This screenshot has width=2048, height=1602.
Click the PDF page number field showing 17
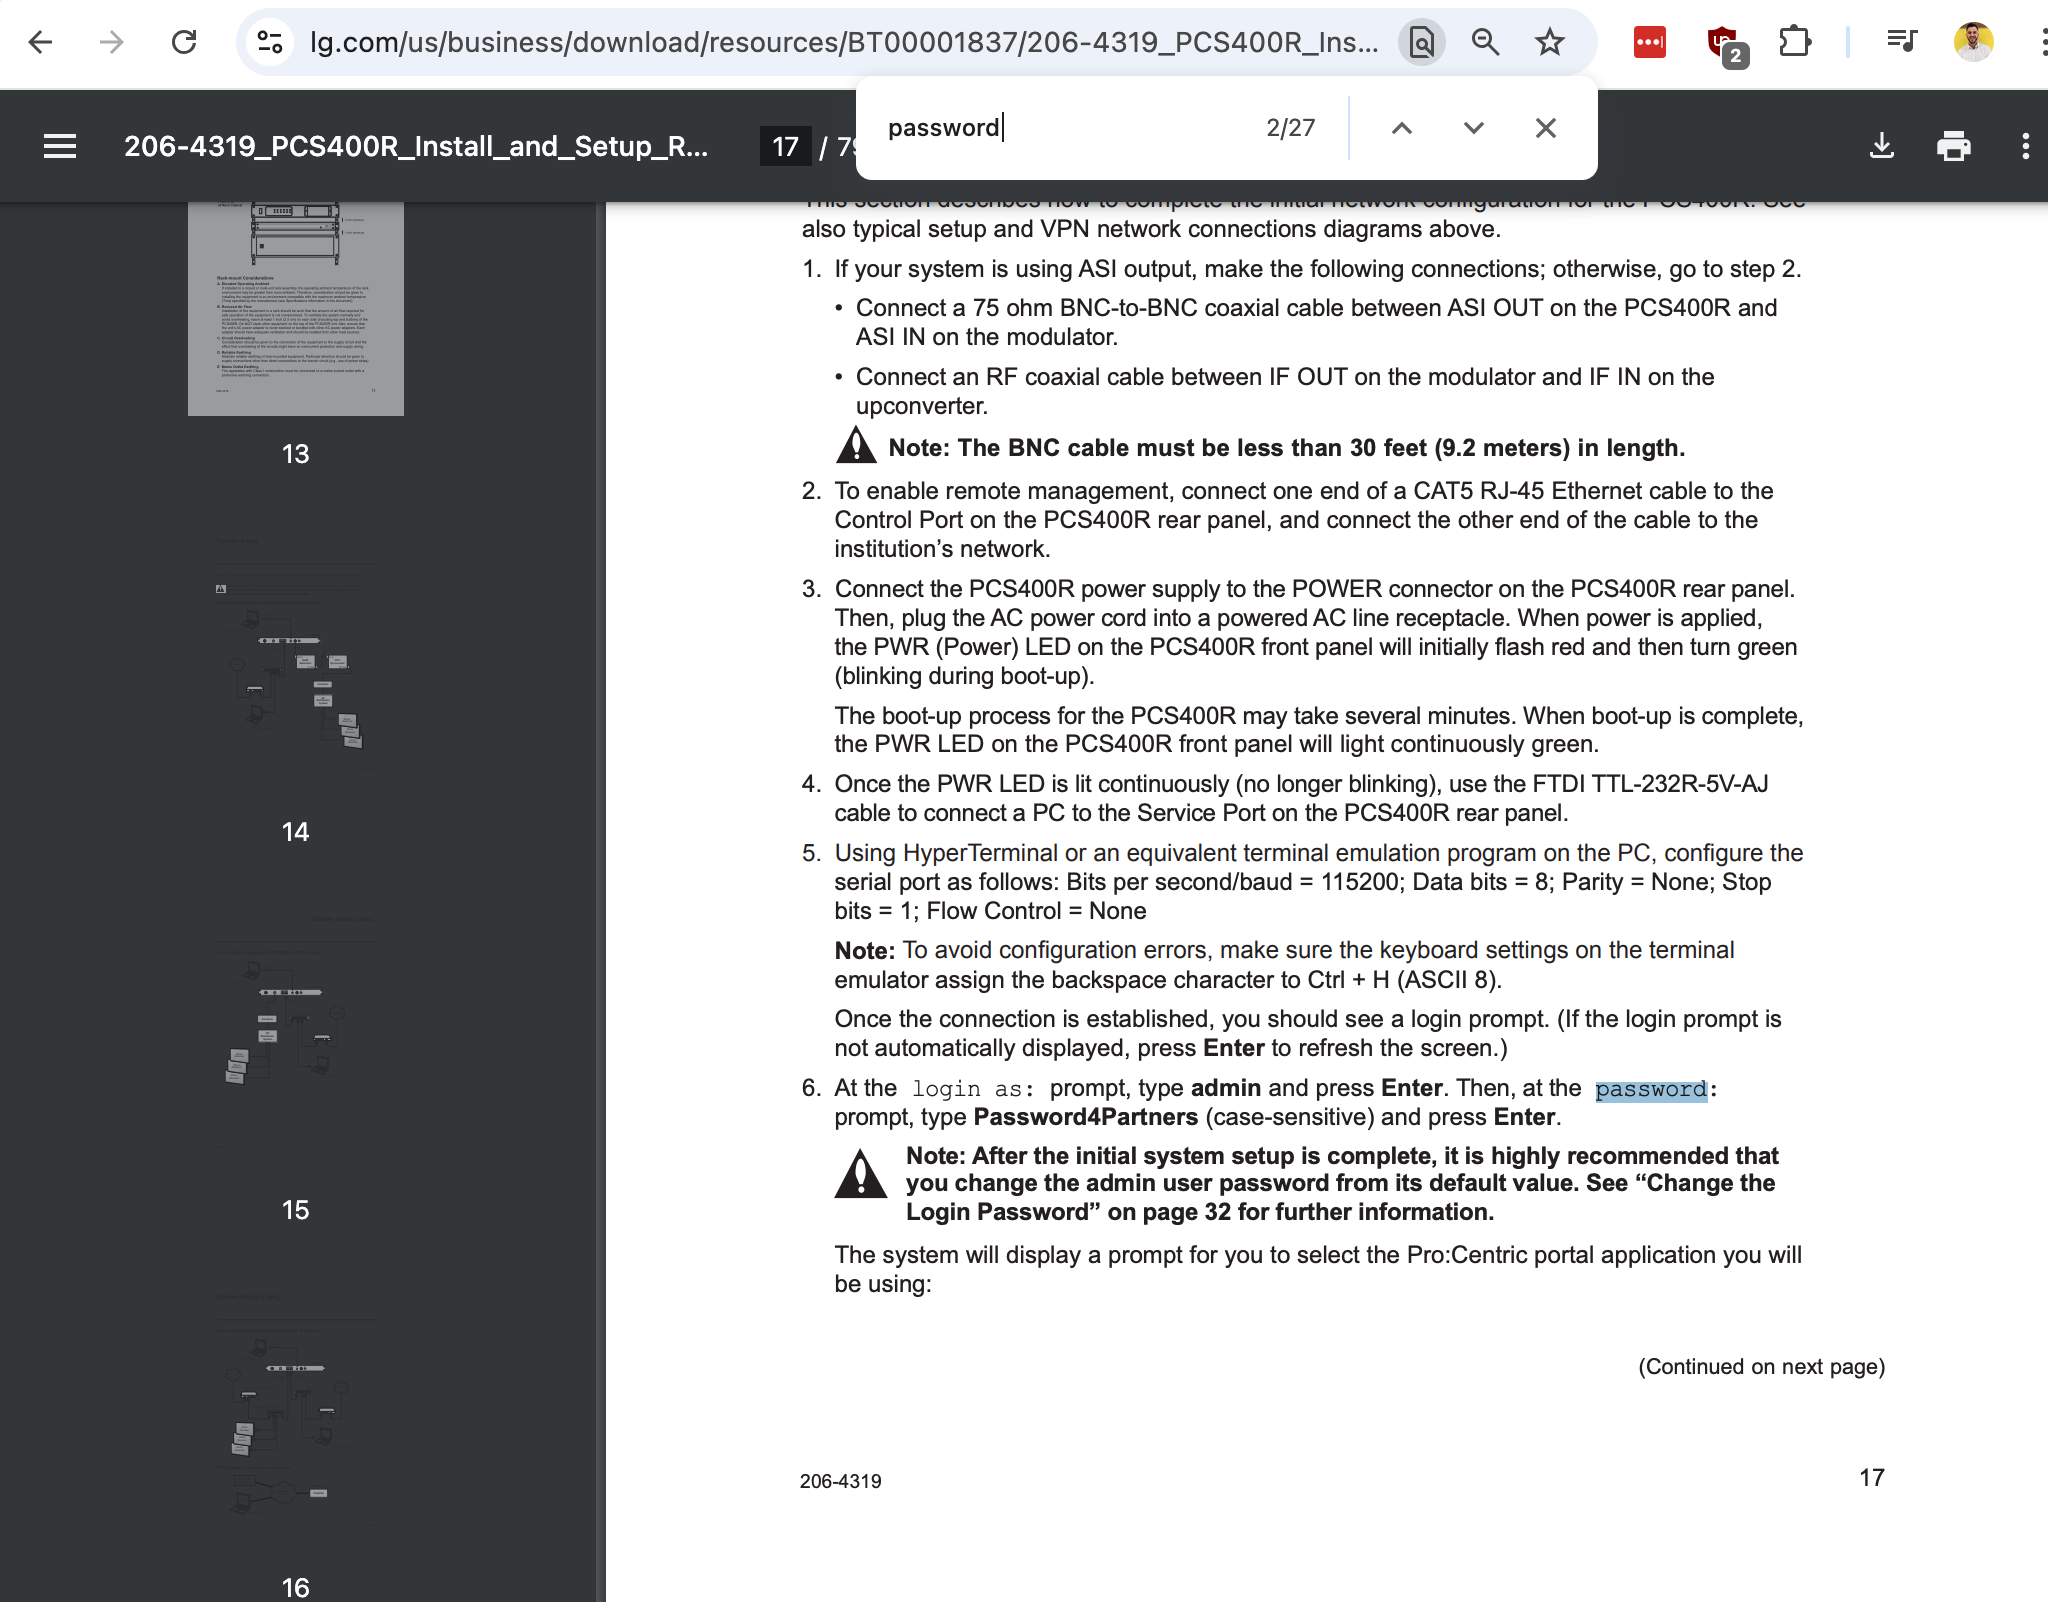click(786, 147)
